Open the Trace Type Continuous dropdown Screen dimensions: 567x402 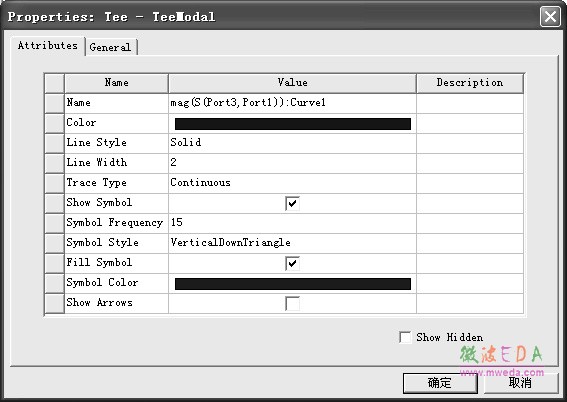(292, 183)
